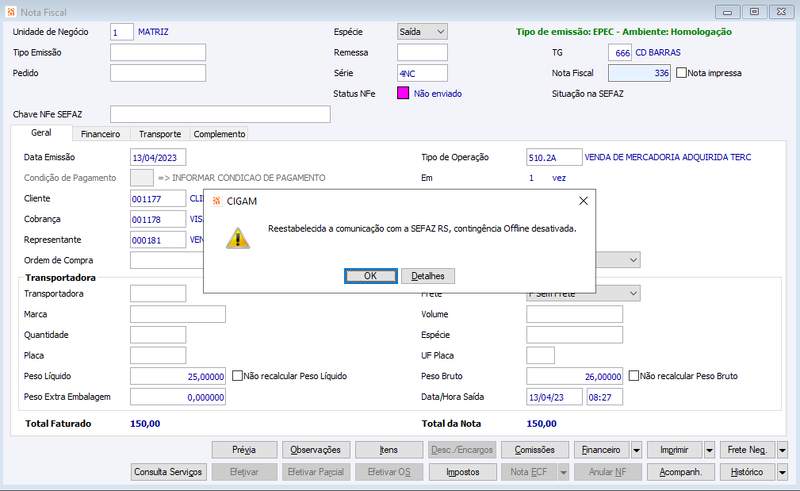Click the Acompanh. button
The height and width of the screenshot is (491, 800).
681,472
